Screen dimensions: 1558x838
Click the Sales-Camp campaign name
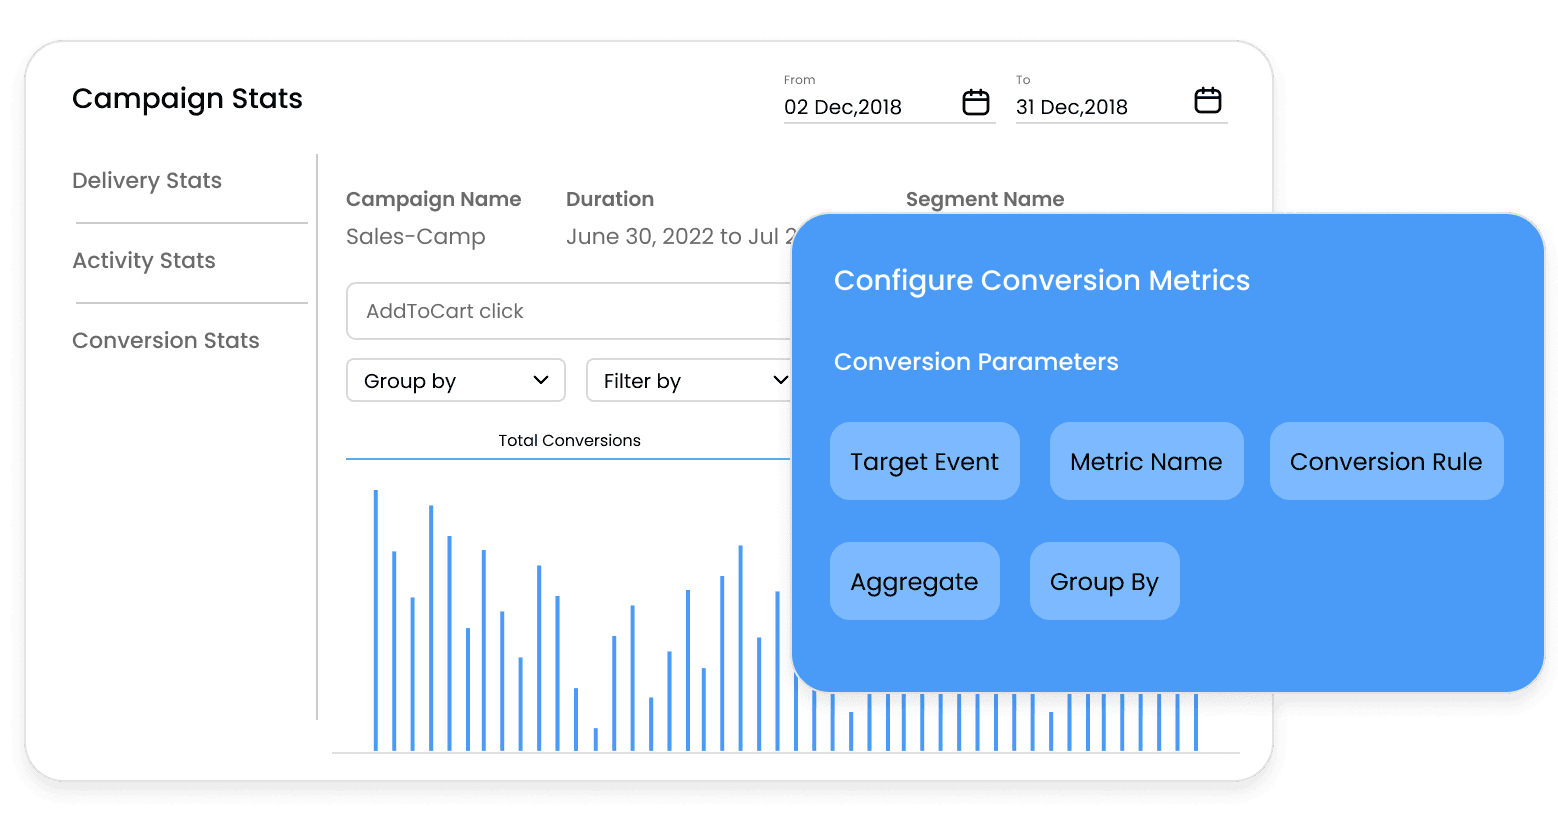[416, 237]
